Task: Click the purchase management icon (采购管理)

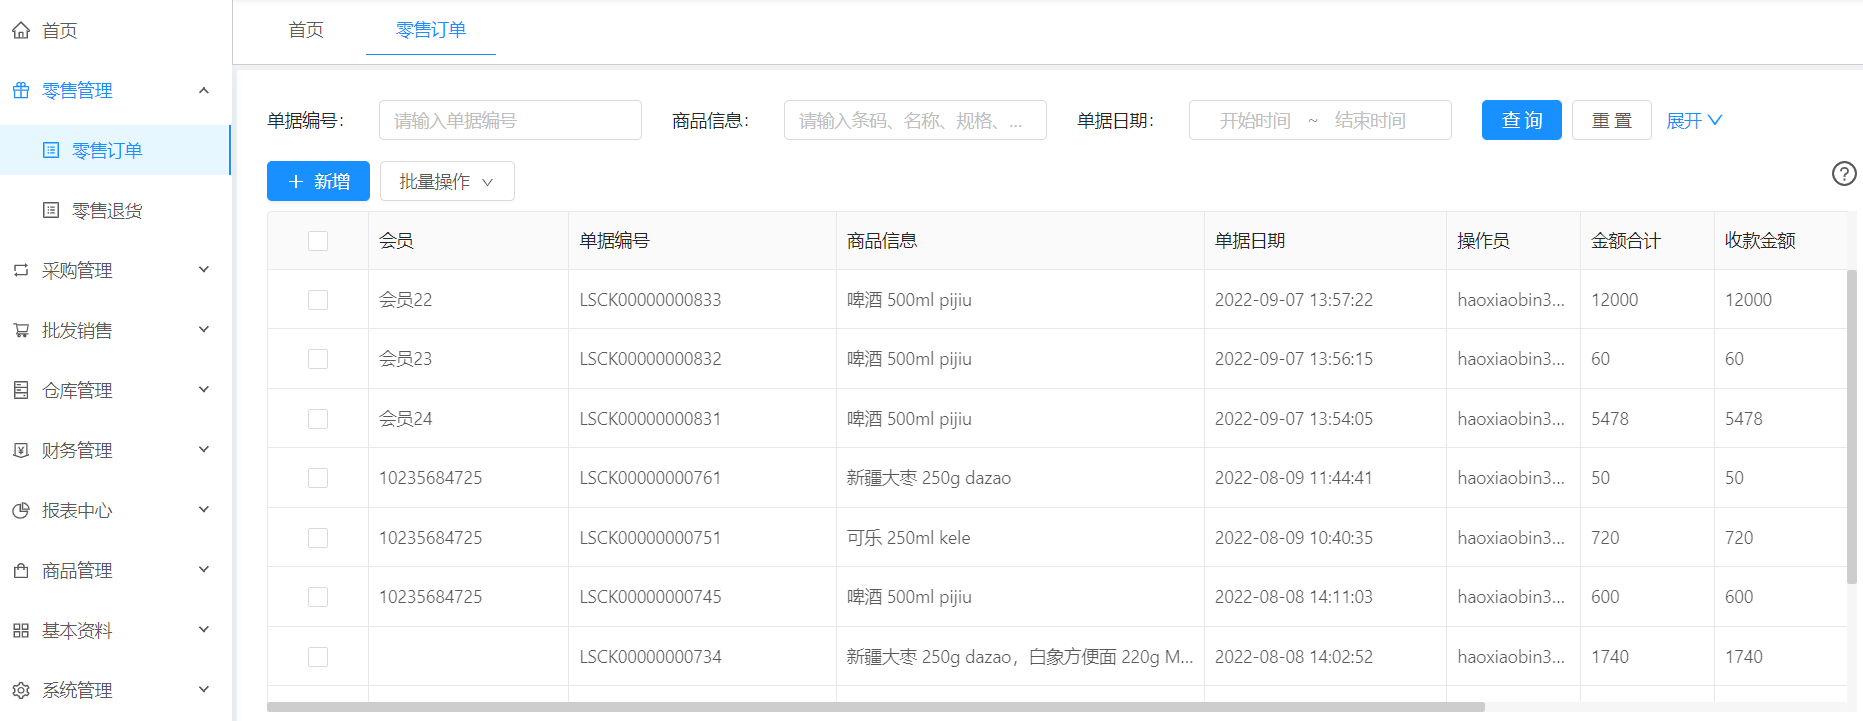Action: tap(21, 271)
